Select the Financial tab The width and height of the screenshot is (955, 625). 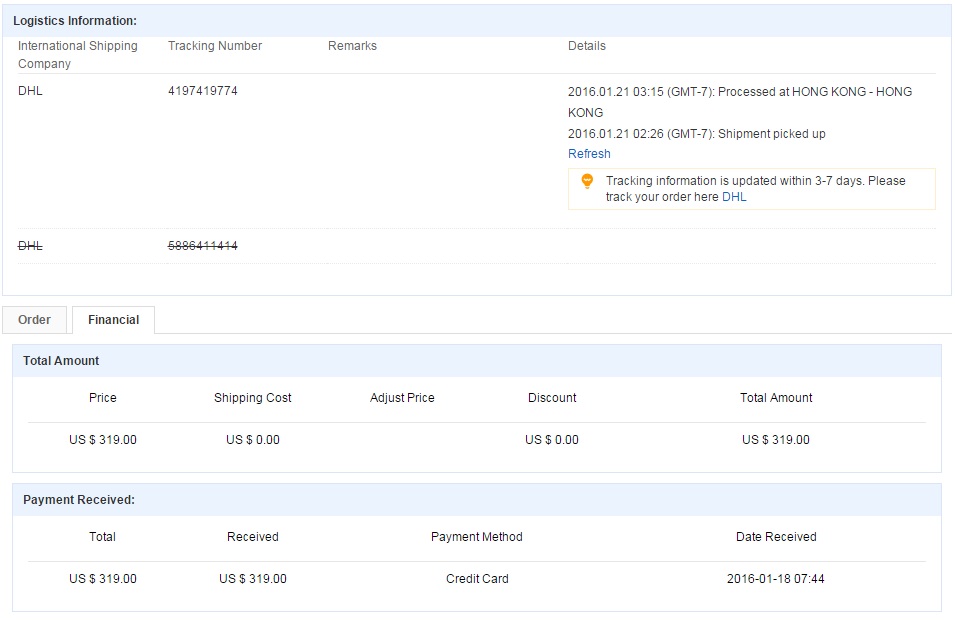[113, 320]
